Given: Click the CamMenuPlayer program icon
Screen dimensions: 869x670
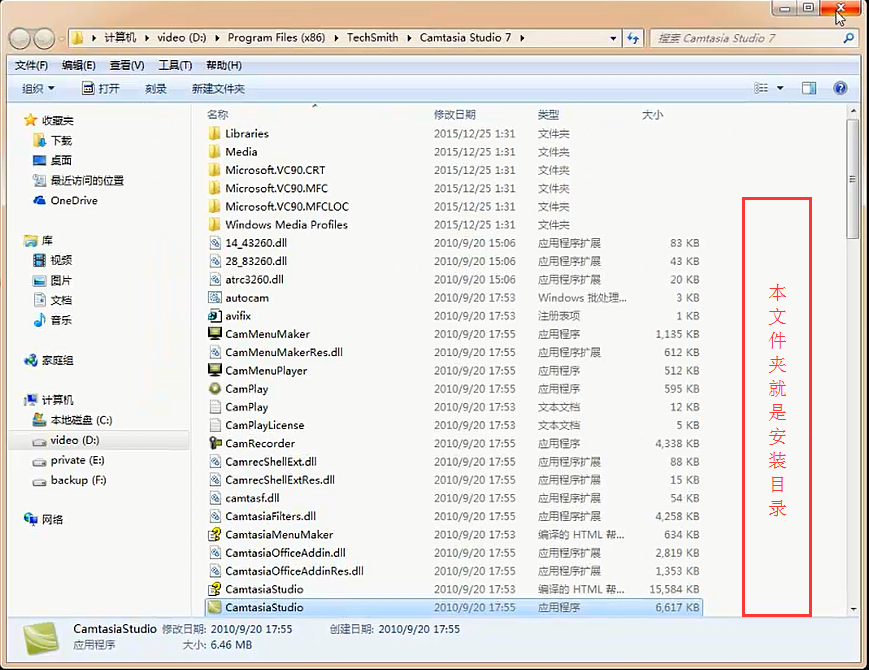Looking at the screenshot, I should 214,371.
